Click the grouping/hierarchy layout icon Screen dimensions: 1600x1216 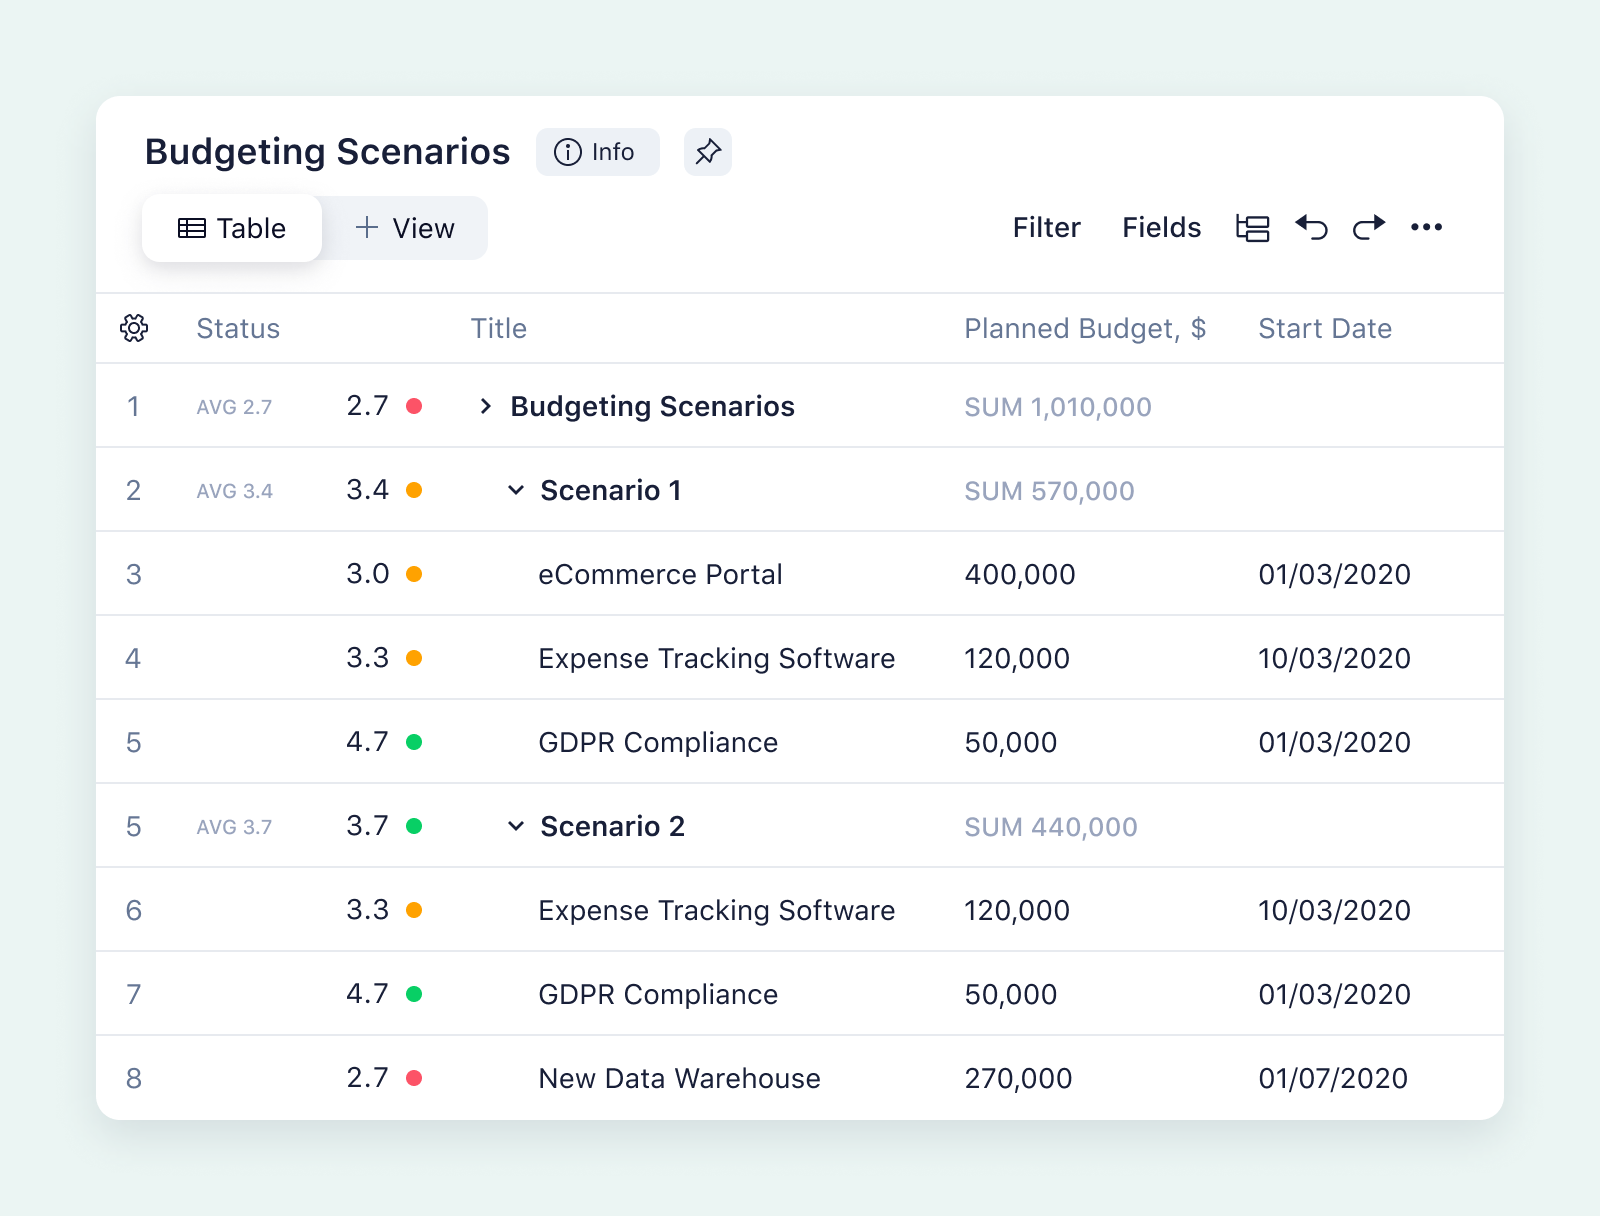pos(1252,228)
